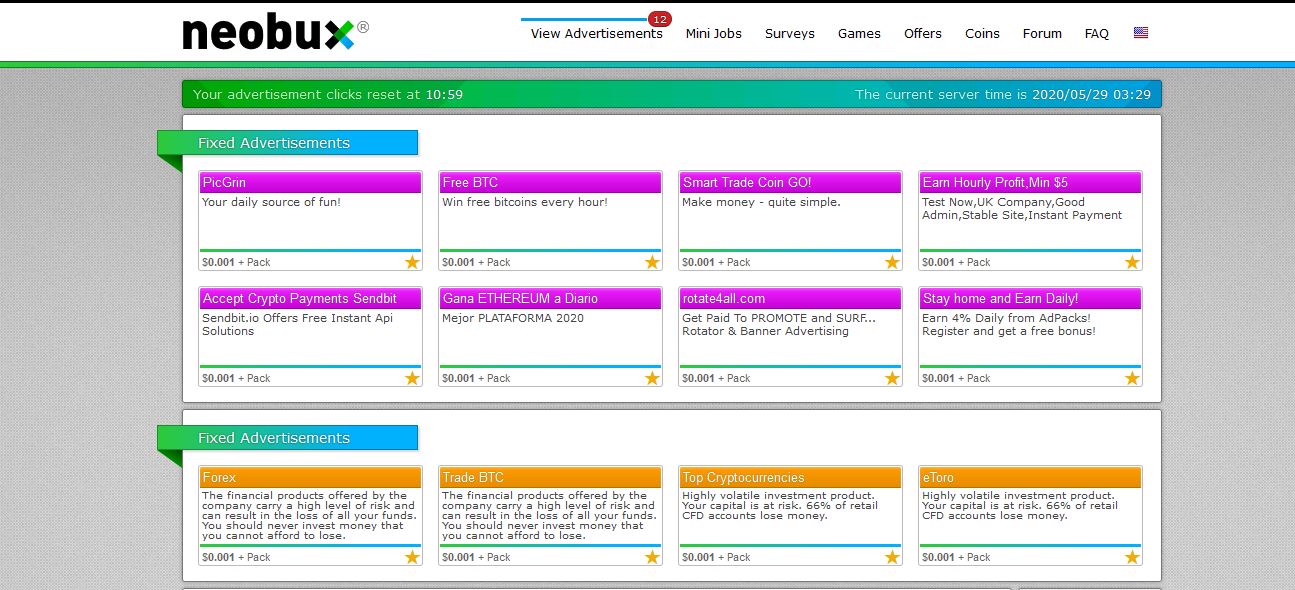The image size is (1295, 590).
Task: Click the neobux logo
Action: coord(275,32)
